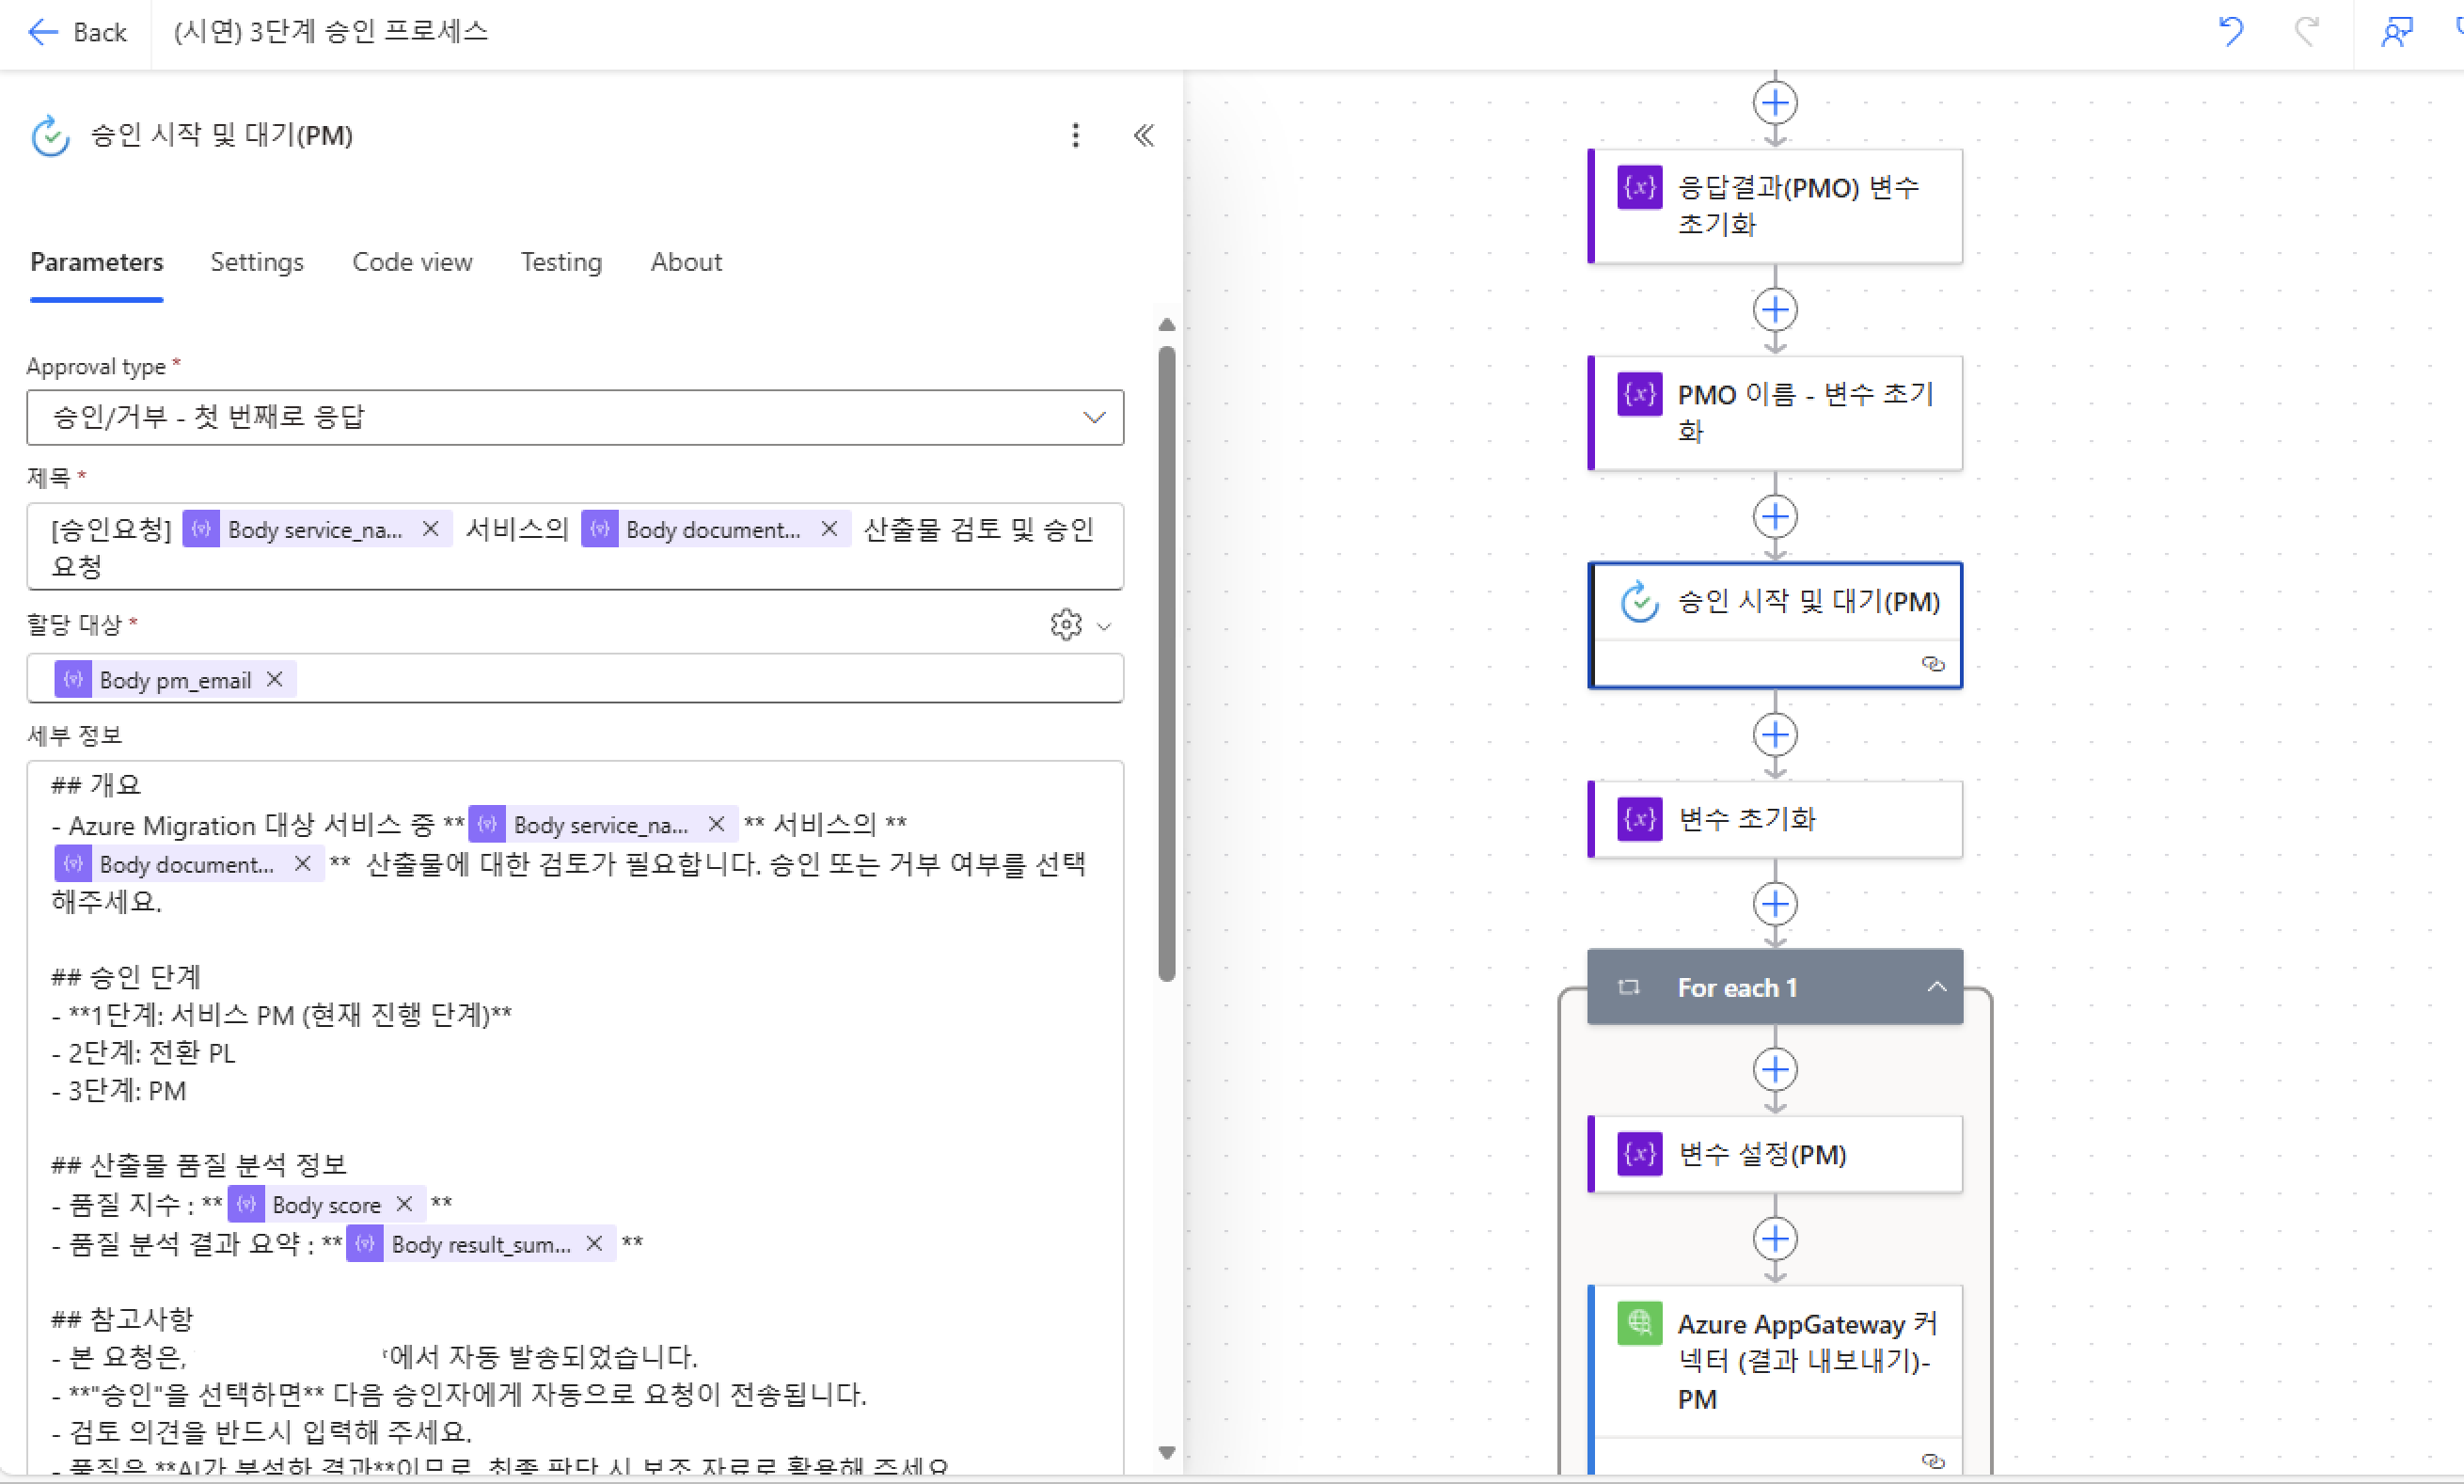This screenshot has width=2464, height=1484.
Task: Expand the chevron next to 할당 대상 gear
Action: [1104, 626]
